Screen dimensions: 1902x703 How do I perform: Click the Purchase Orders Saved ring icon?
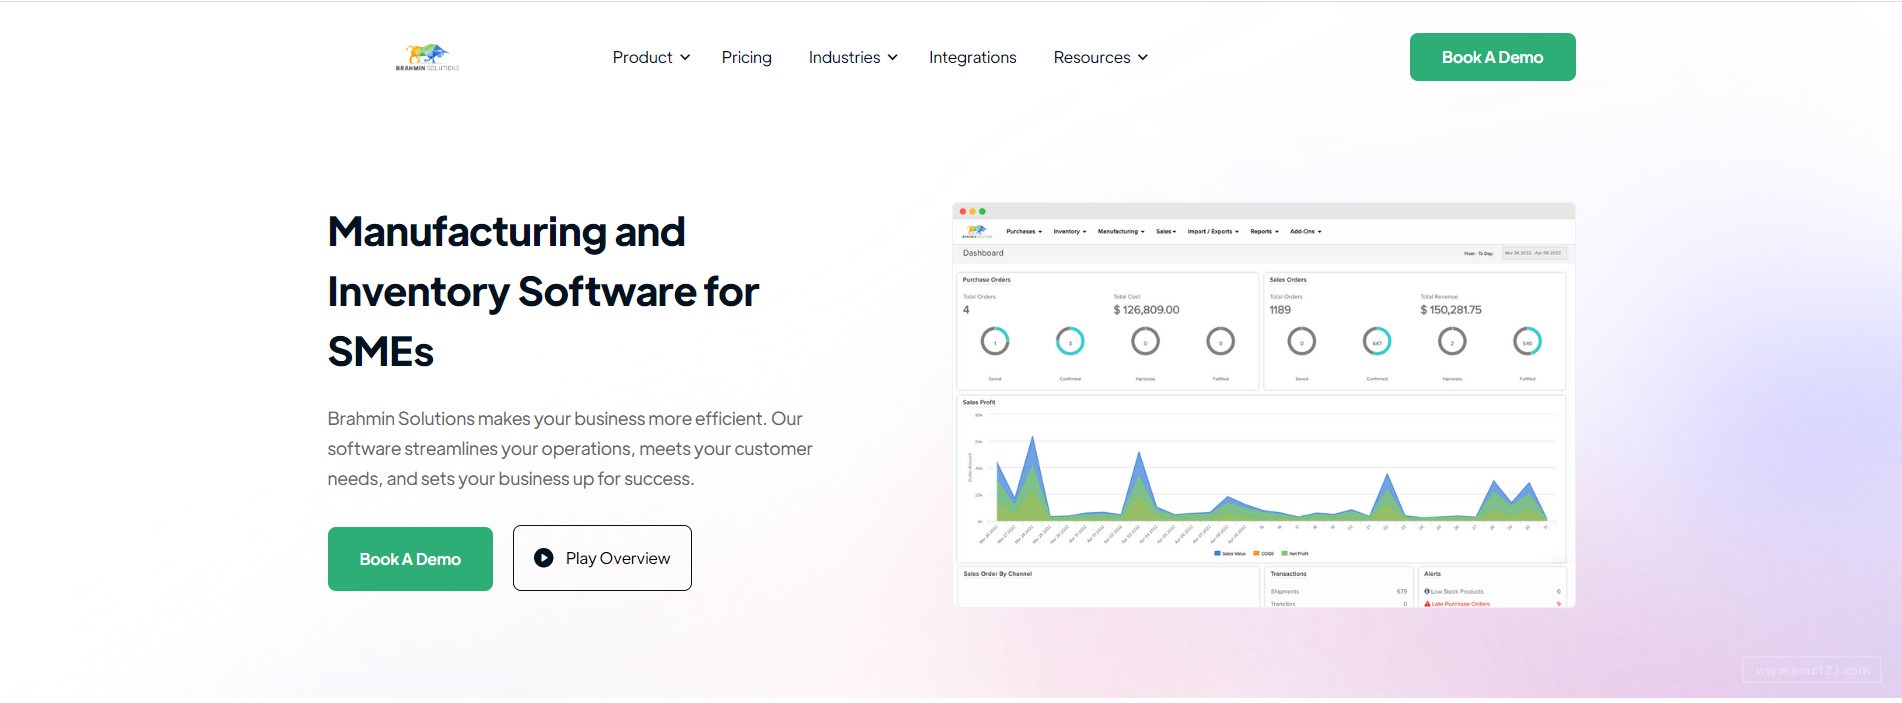tap(995, 342)
